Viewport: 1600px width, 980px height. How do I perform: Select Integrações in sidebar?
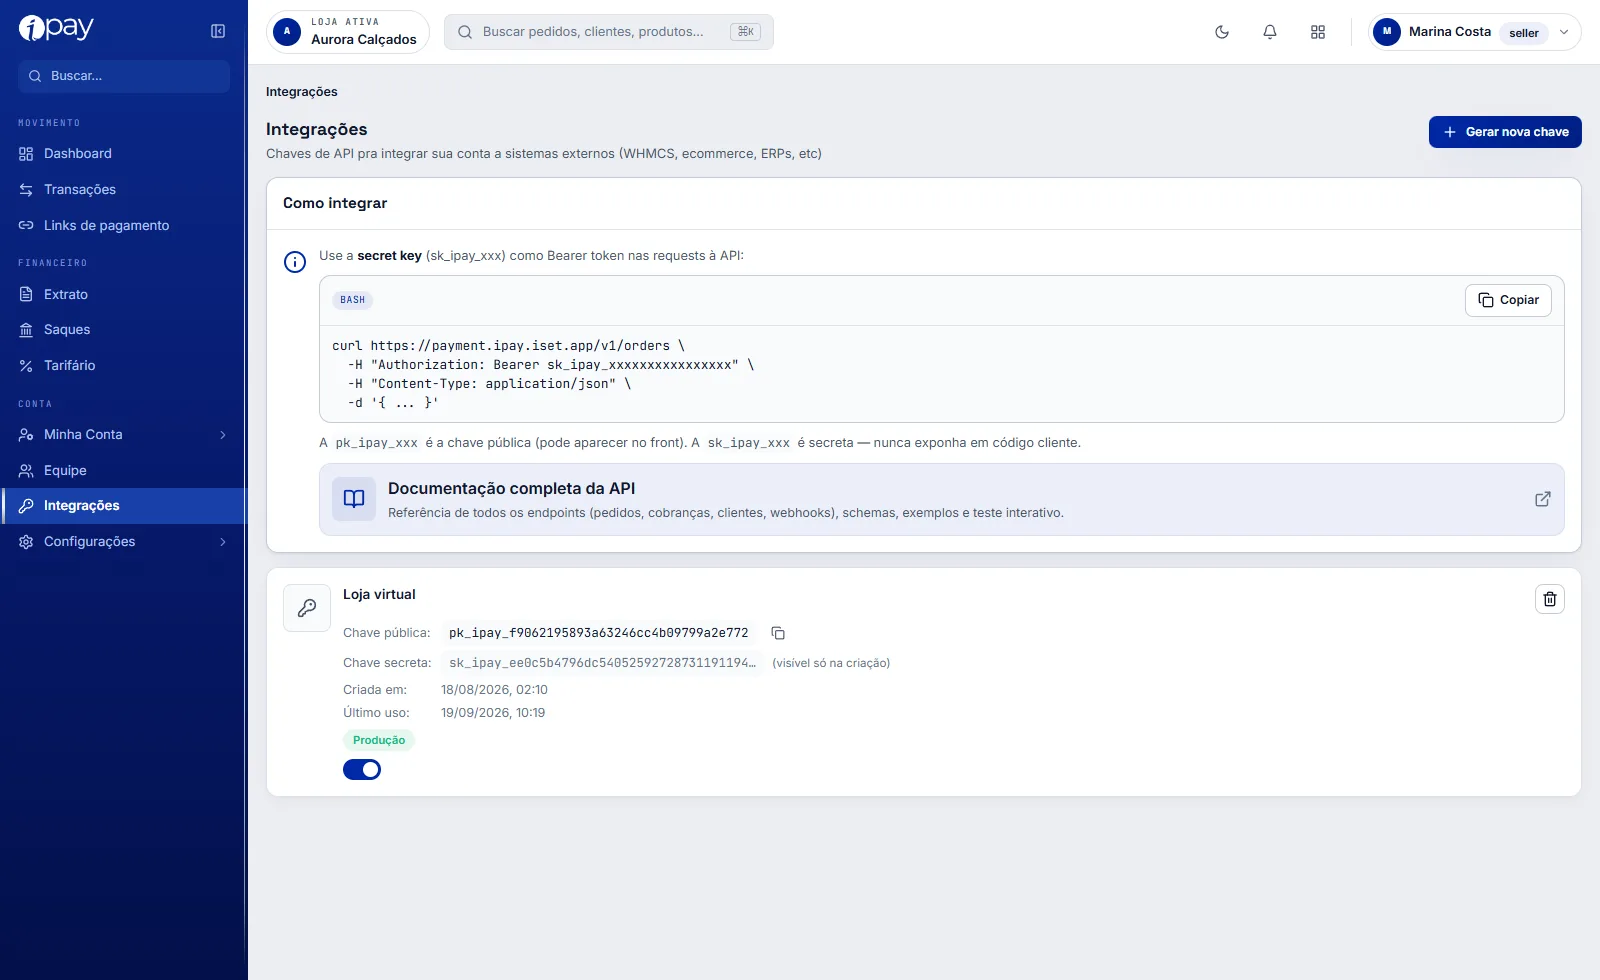point(124,506)
